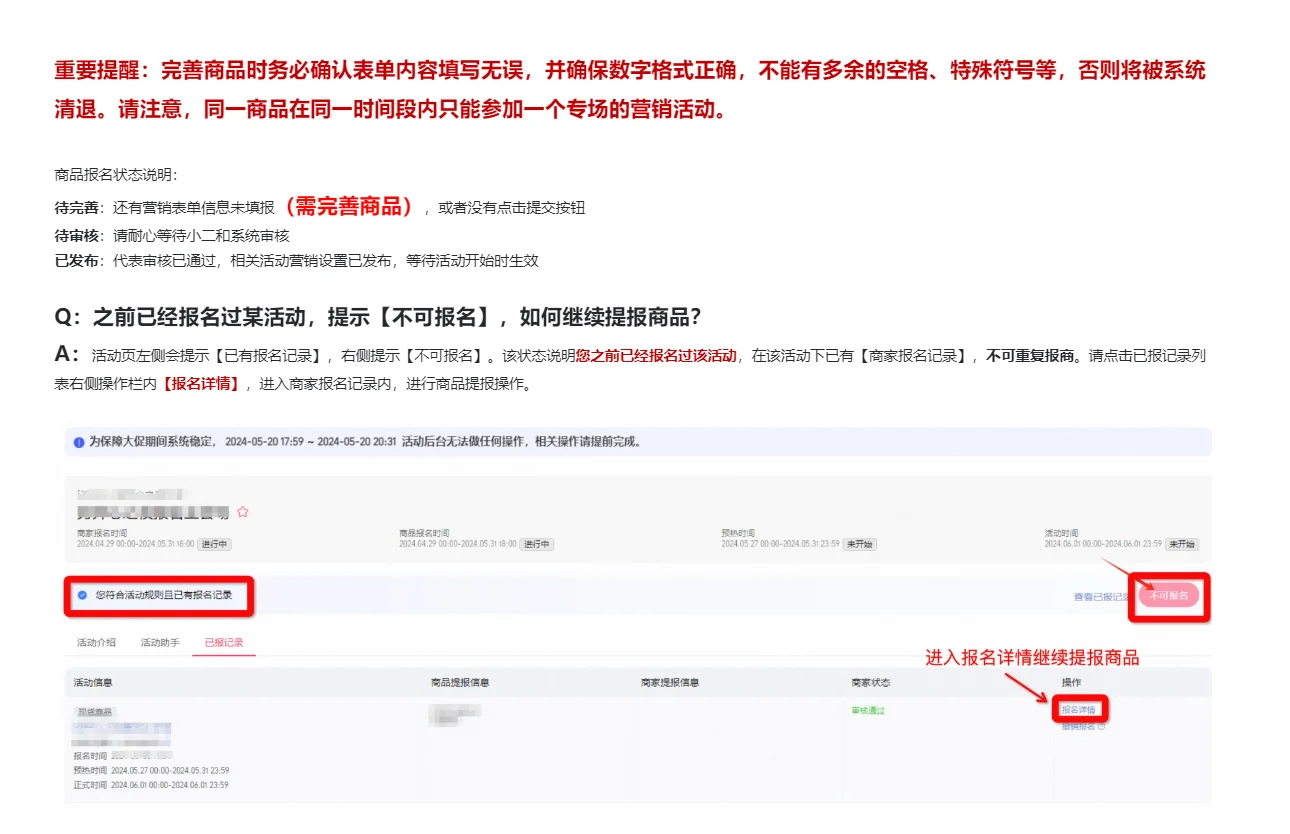This screenshot has width=1290, height=834.
Task: Click the 撤销报名 link
Action: click(x=1076, y=726)
